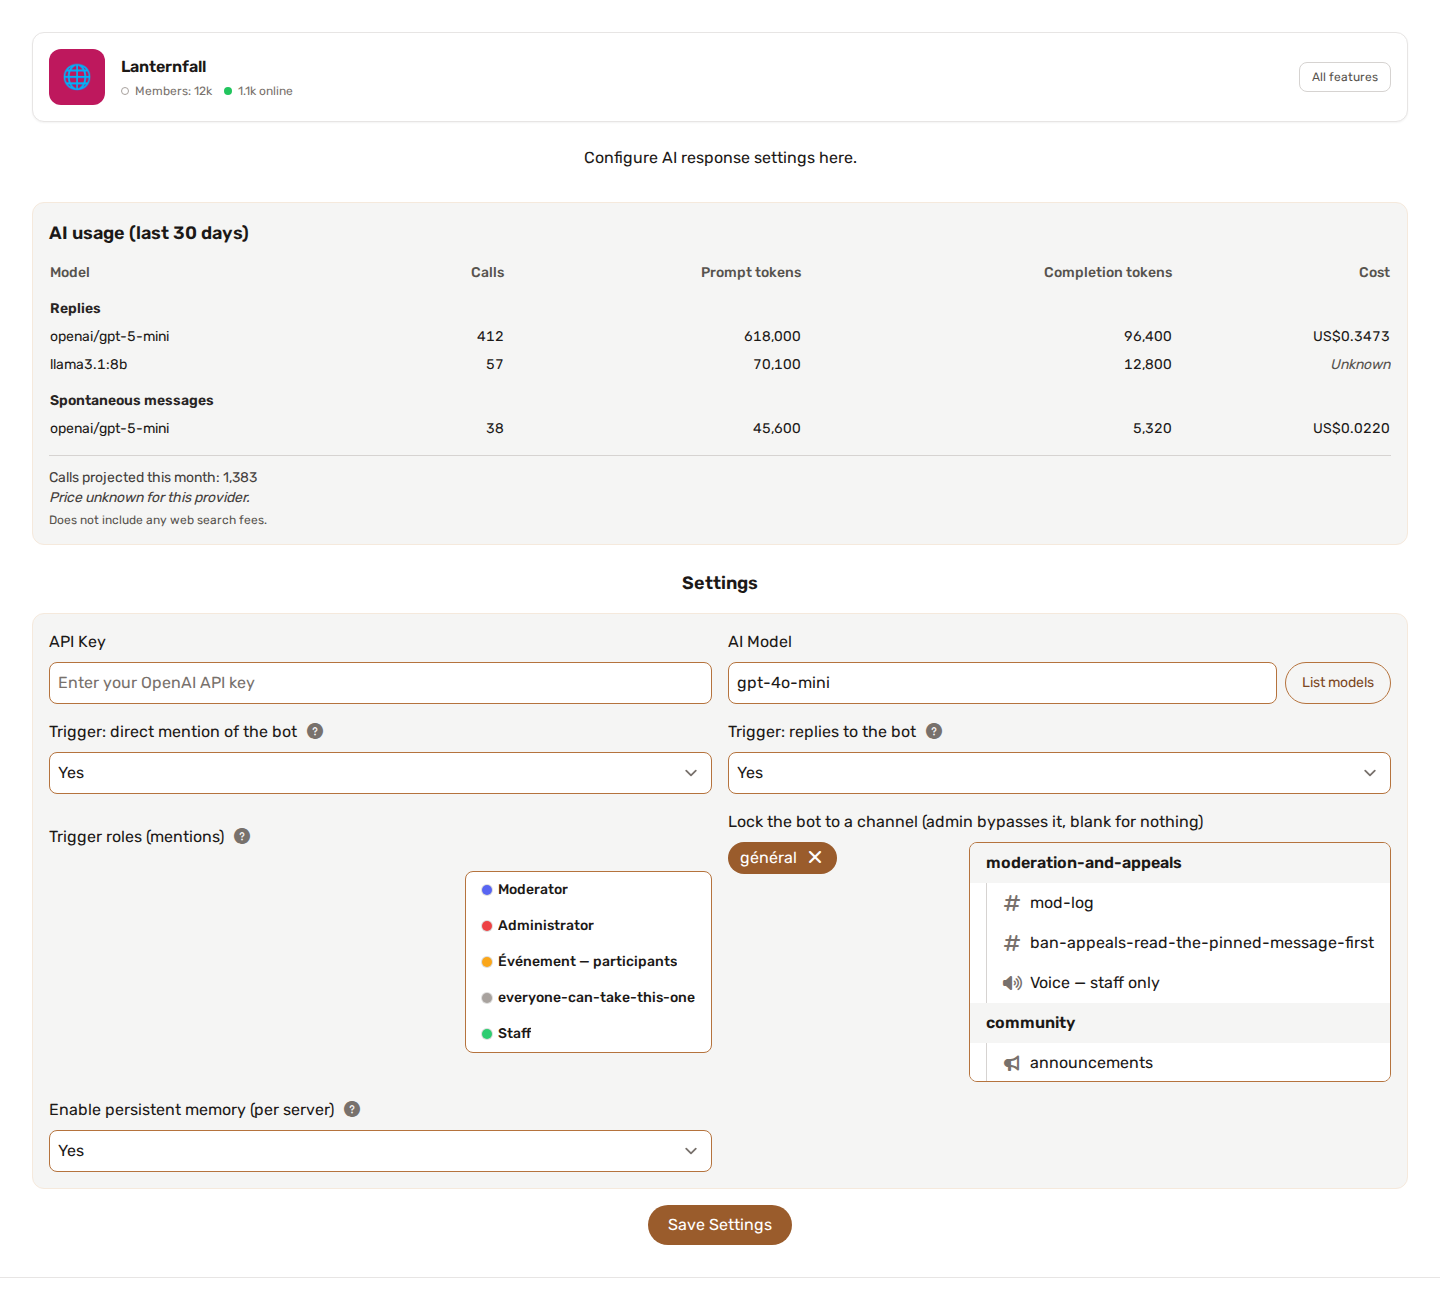Click the US$0.0220 cost value

[x=1351, y=428]
